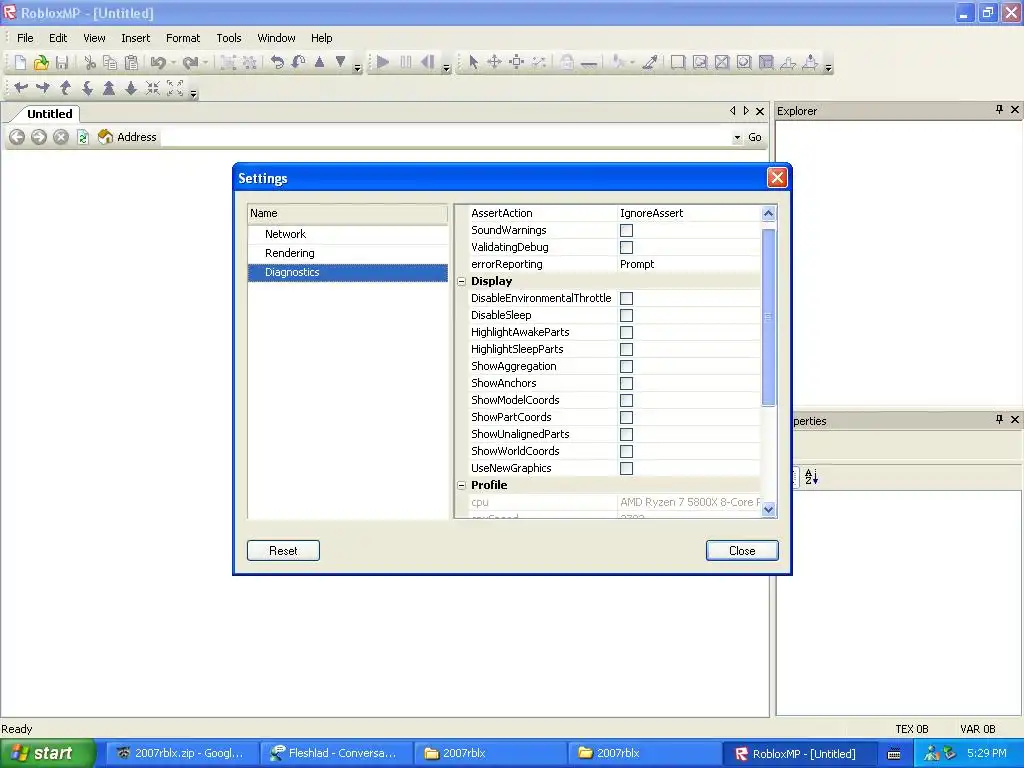
Task: Click the Tilt part icon
Action: coord(298,62)
